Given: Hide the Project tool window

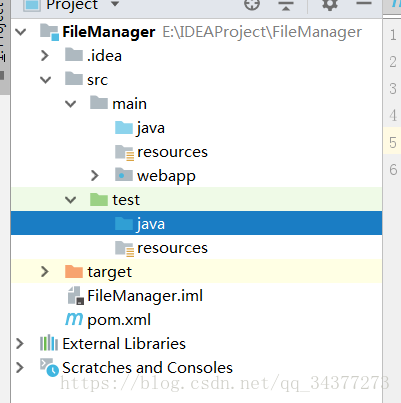Looking at the screenshot, I should click(x=364, y=4).
